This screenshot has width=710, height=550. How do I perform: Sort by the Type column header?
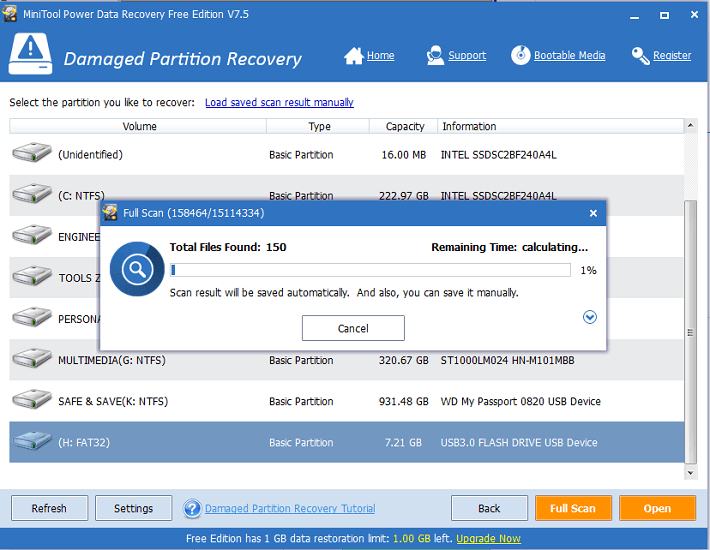coord(318,126)
